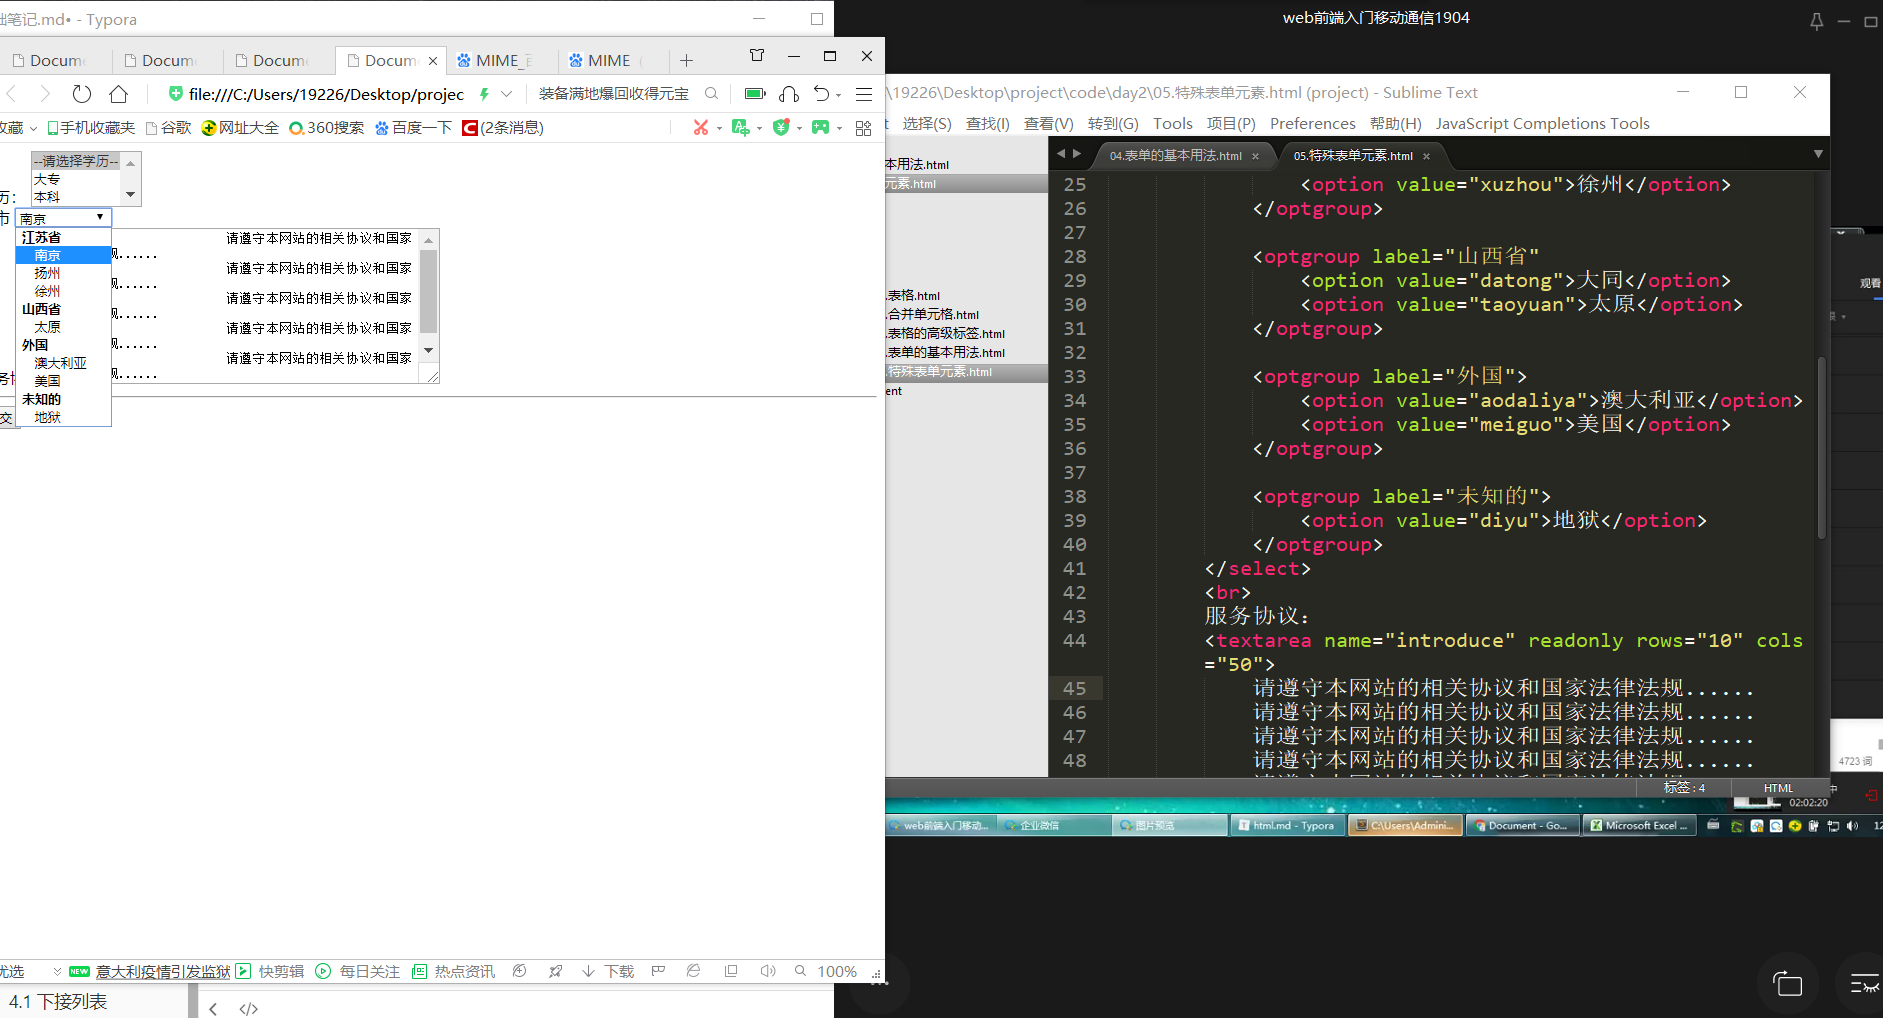Click the browser forward arrow
Image resolution: width=1883 pixels, height=1018 pixels.
pyautogui.click(x=45, y=94)
